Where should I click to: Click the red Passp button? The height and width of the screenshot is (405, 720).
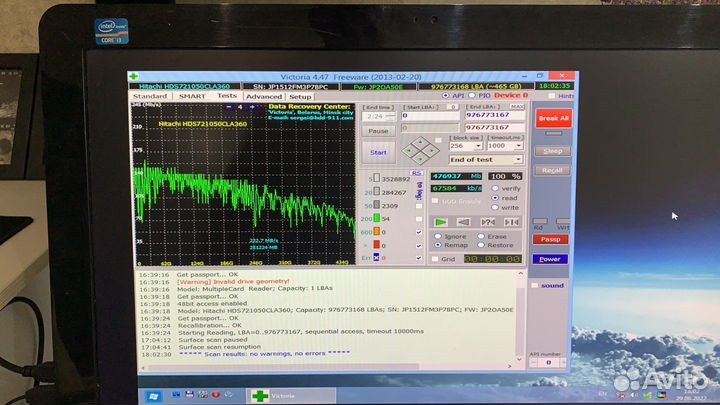pos(550,239)
